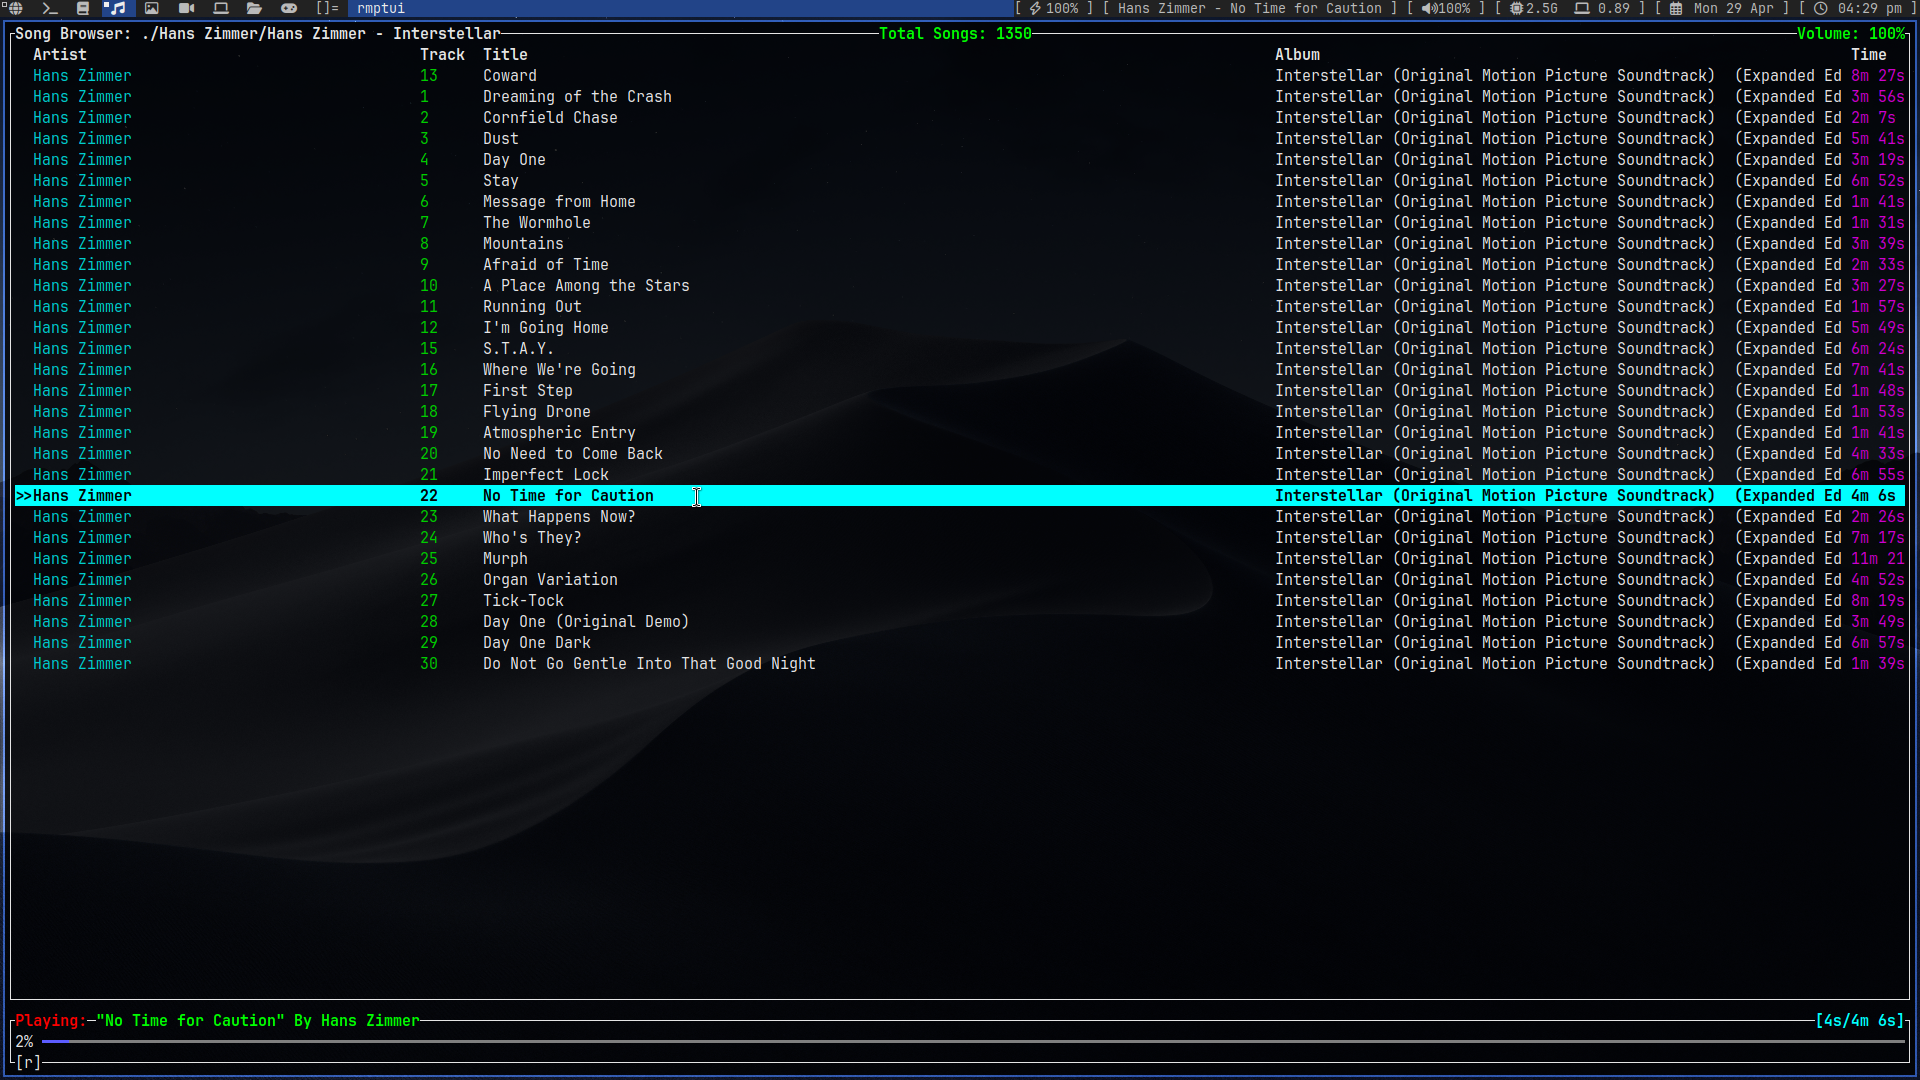1920x1080 pixels.
Task: Click the laptop workspace icon
Action: click(x=221, y=8)
